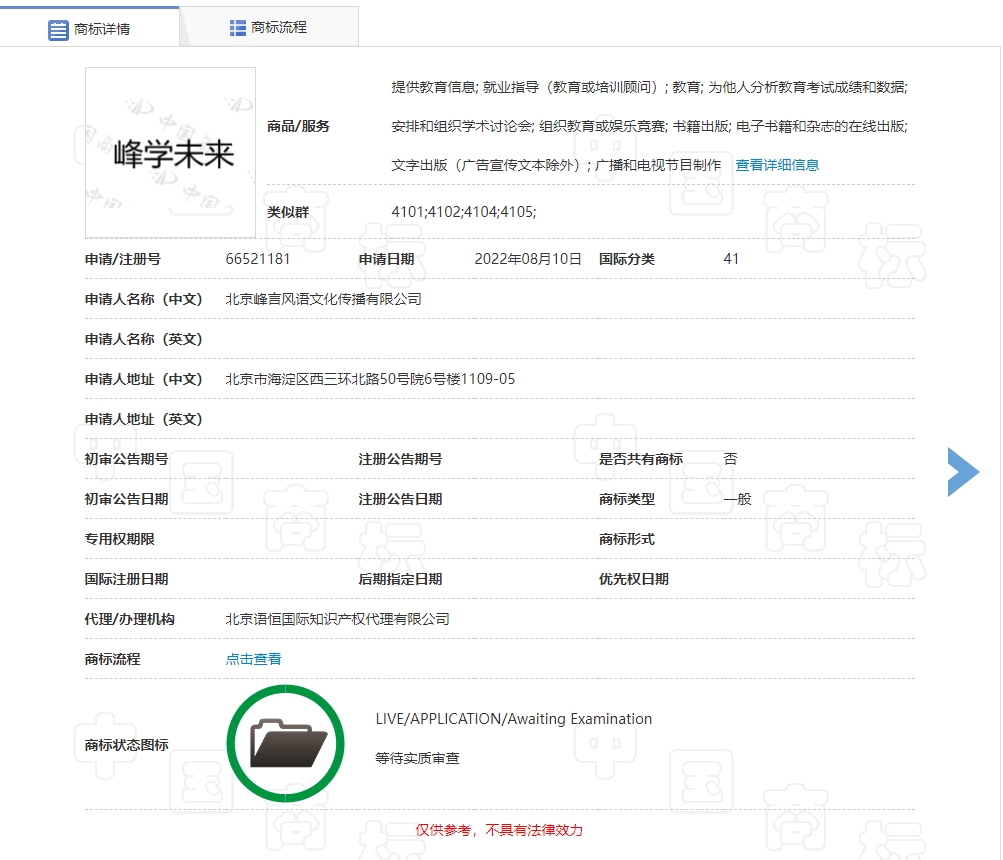Go to next record with blue arrow
Screen dimensions: 1003x860
click(x=963, y=472)
